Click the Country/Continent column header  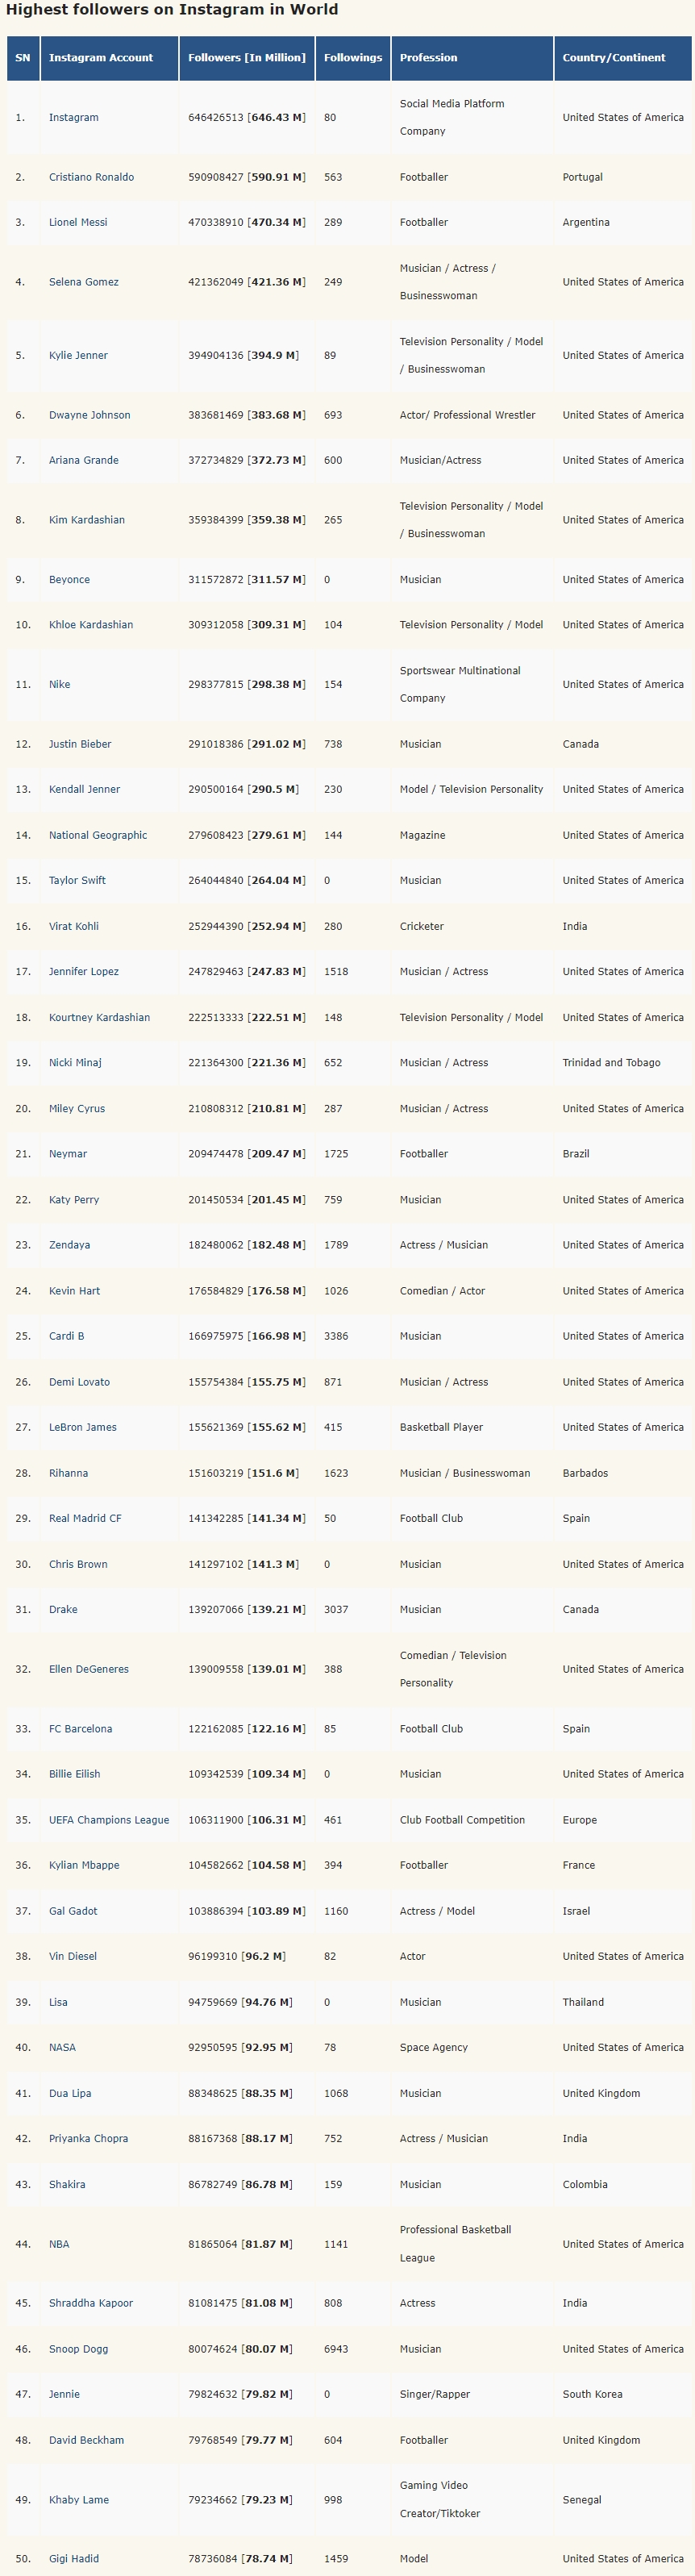(x=622, y=58)
